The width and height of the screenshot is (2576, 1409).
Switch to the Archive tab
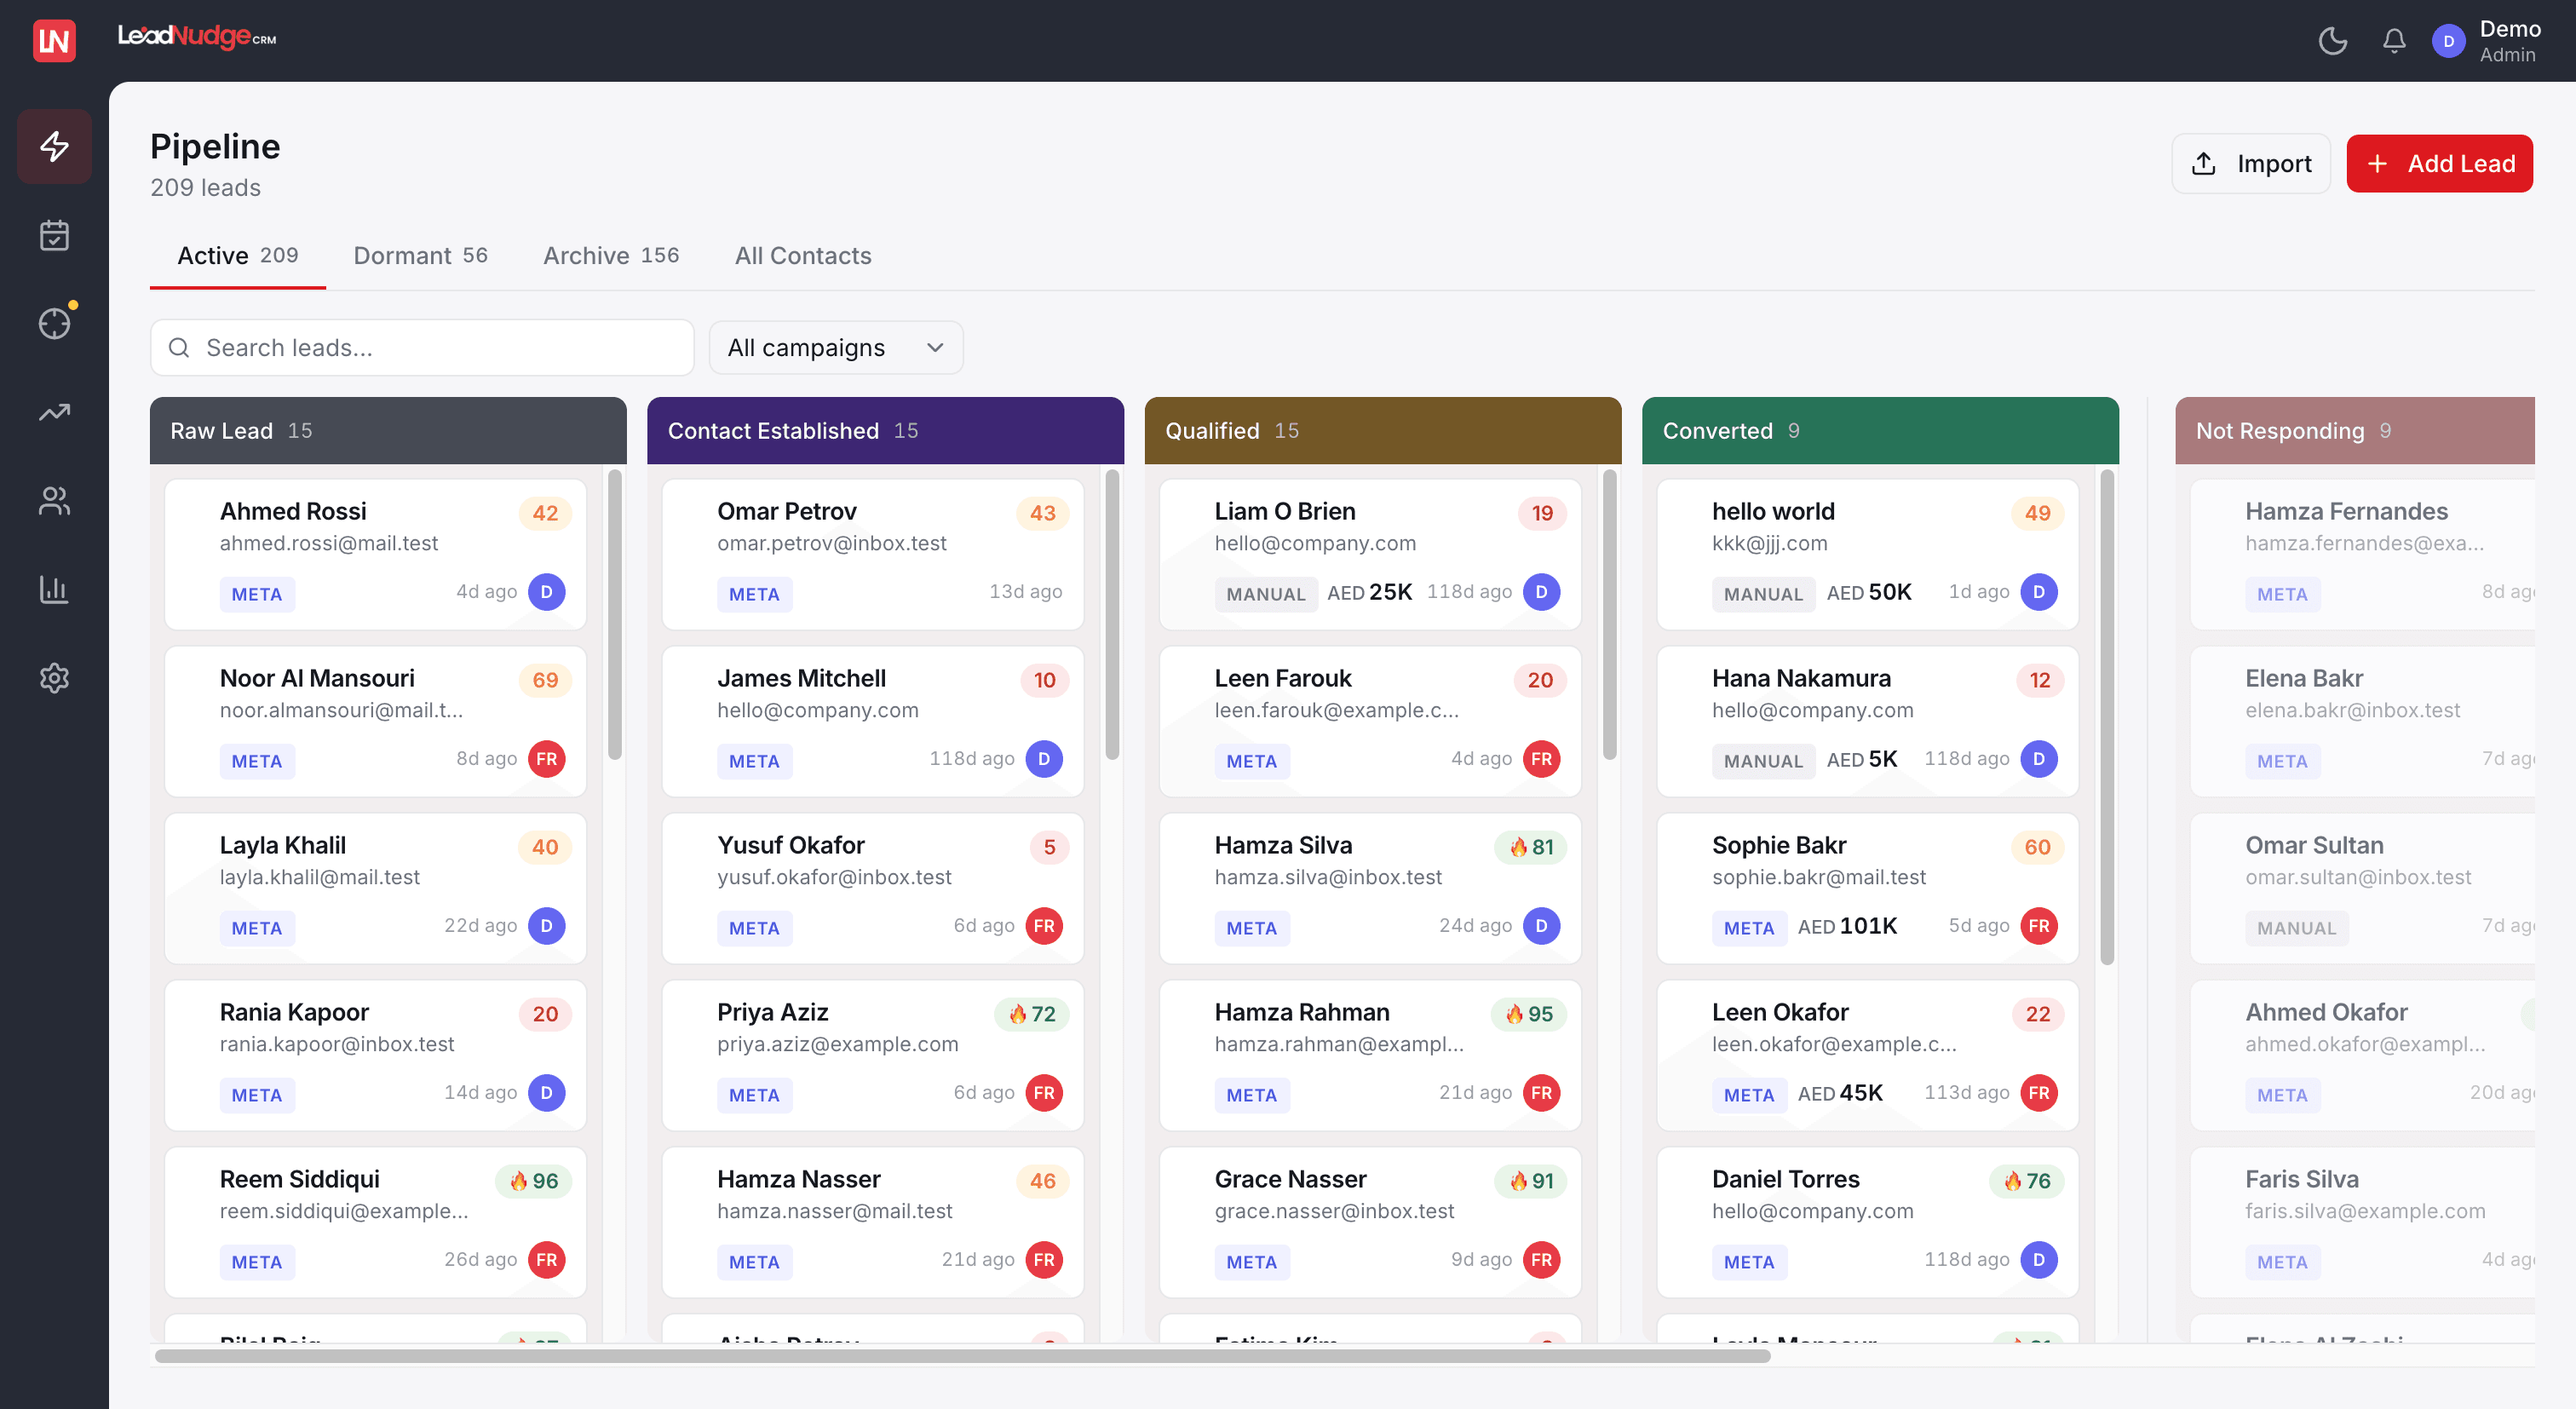point(611,256)
